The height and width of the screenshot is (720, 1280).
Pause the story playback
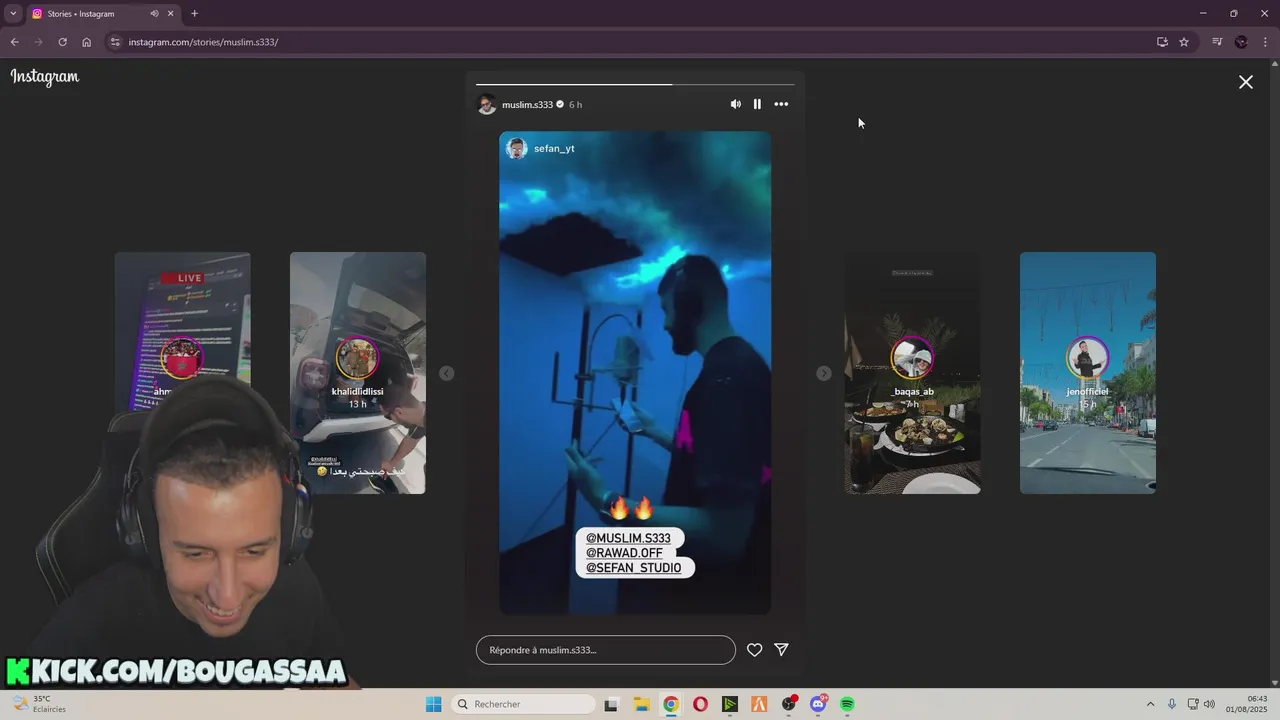pyautogui.click(x=757, y=104)
